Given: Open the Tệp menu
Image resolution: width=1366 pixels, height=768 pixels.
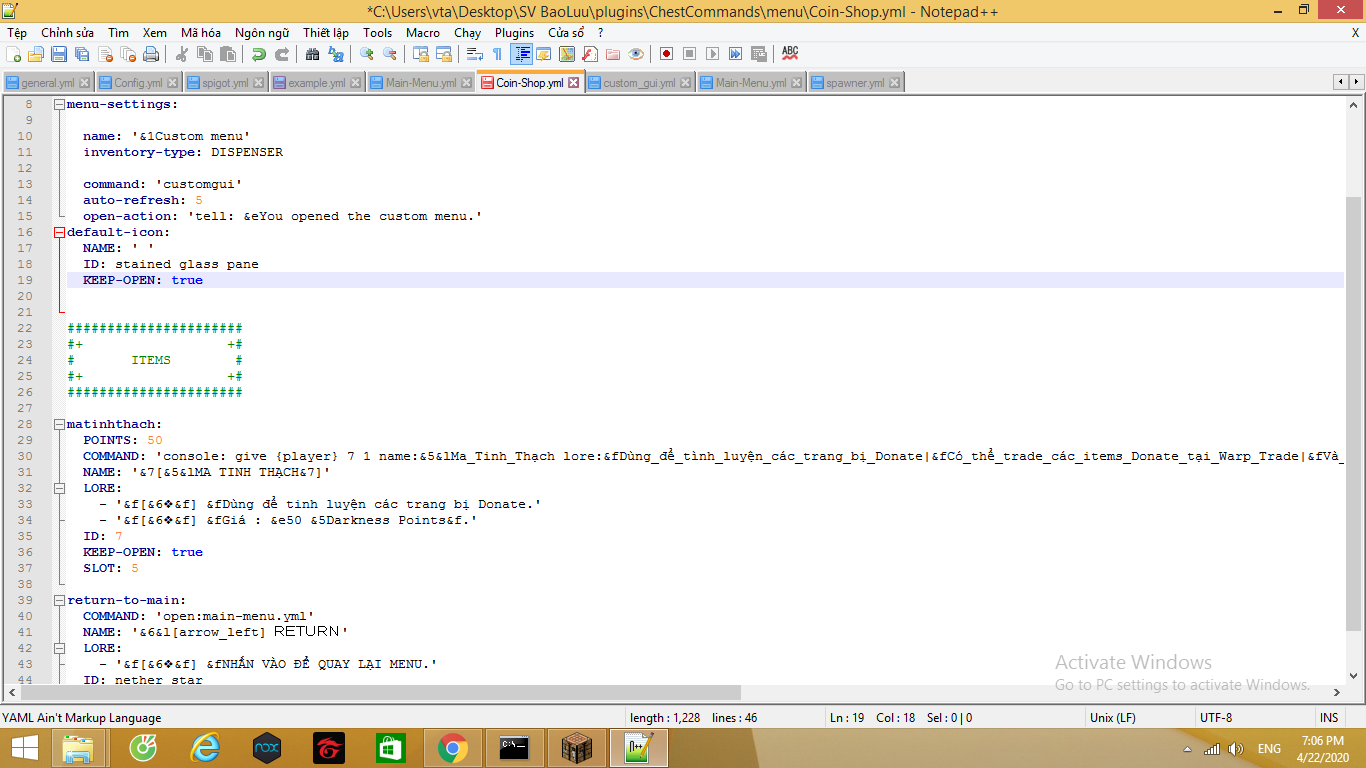Looking at the screenshot, I should click(17, 33).
